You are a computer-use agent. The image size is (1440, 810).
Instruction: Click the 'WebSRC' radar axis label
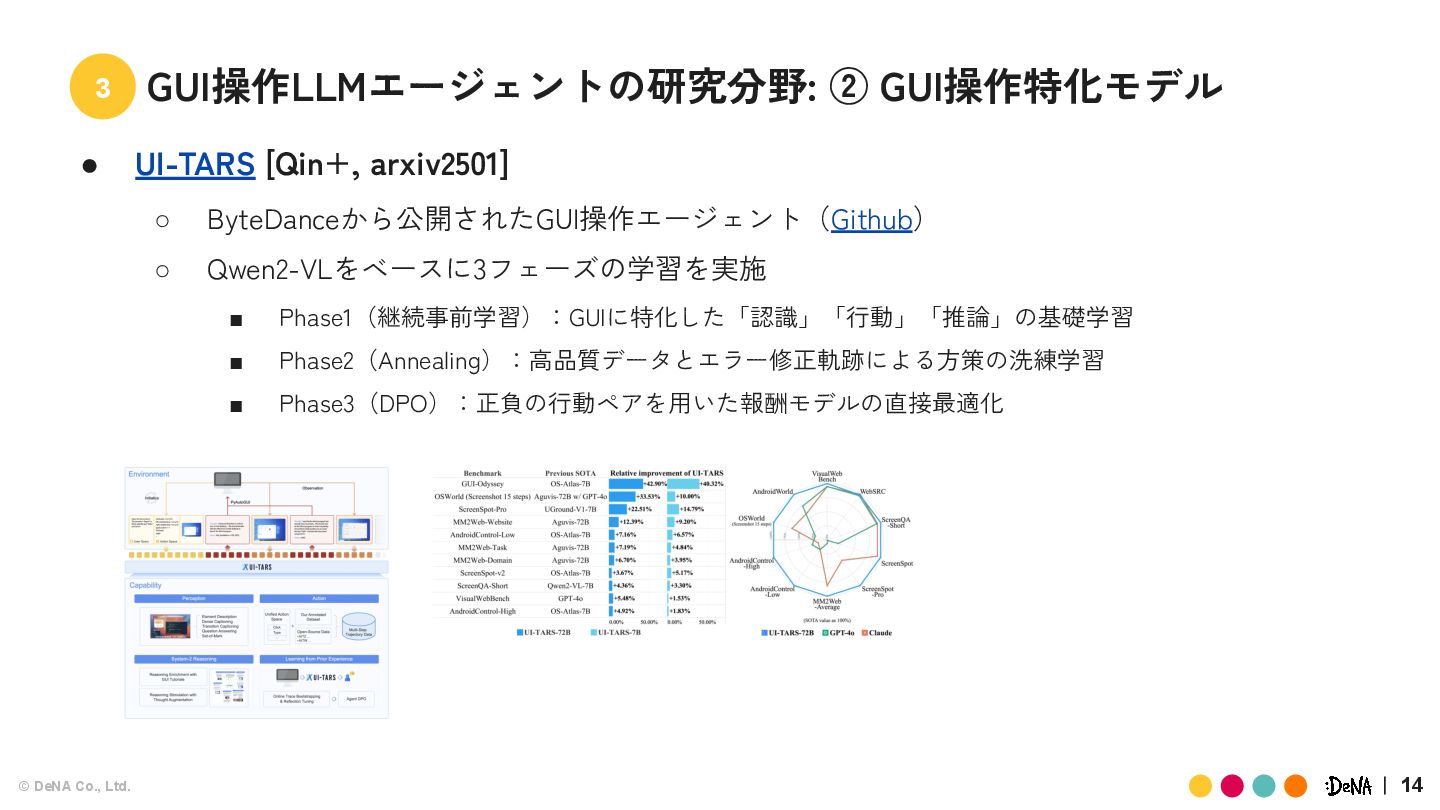point(873,491)
